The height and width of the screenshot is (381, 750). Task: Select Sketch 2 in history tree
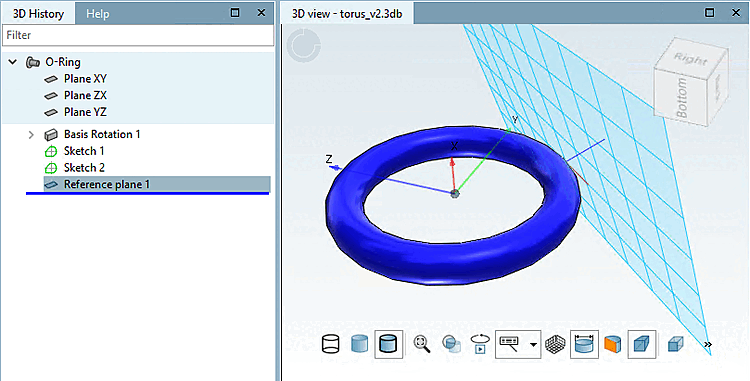pyautogui.click(x=84, y=168)
